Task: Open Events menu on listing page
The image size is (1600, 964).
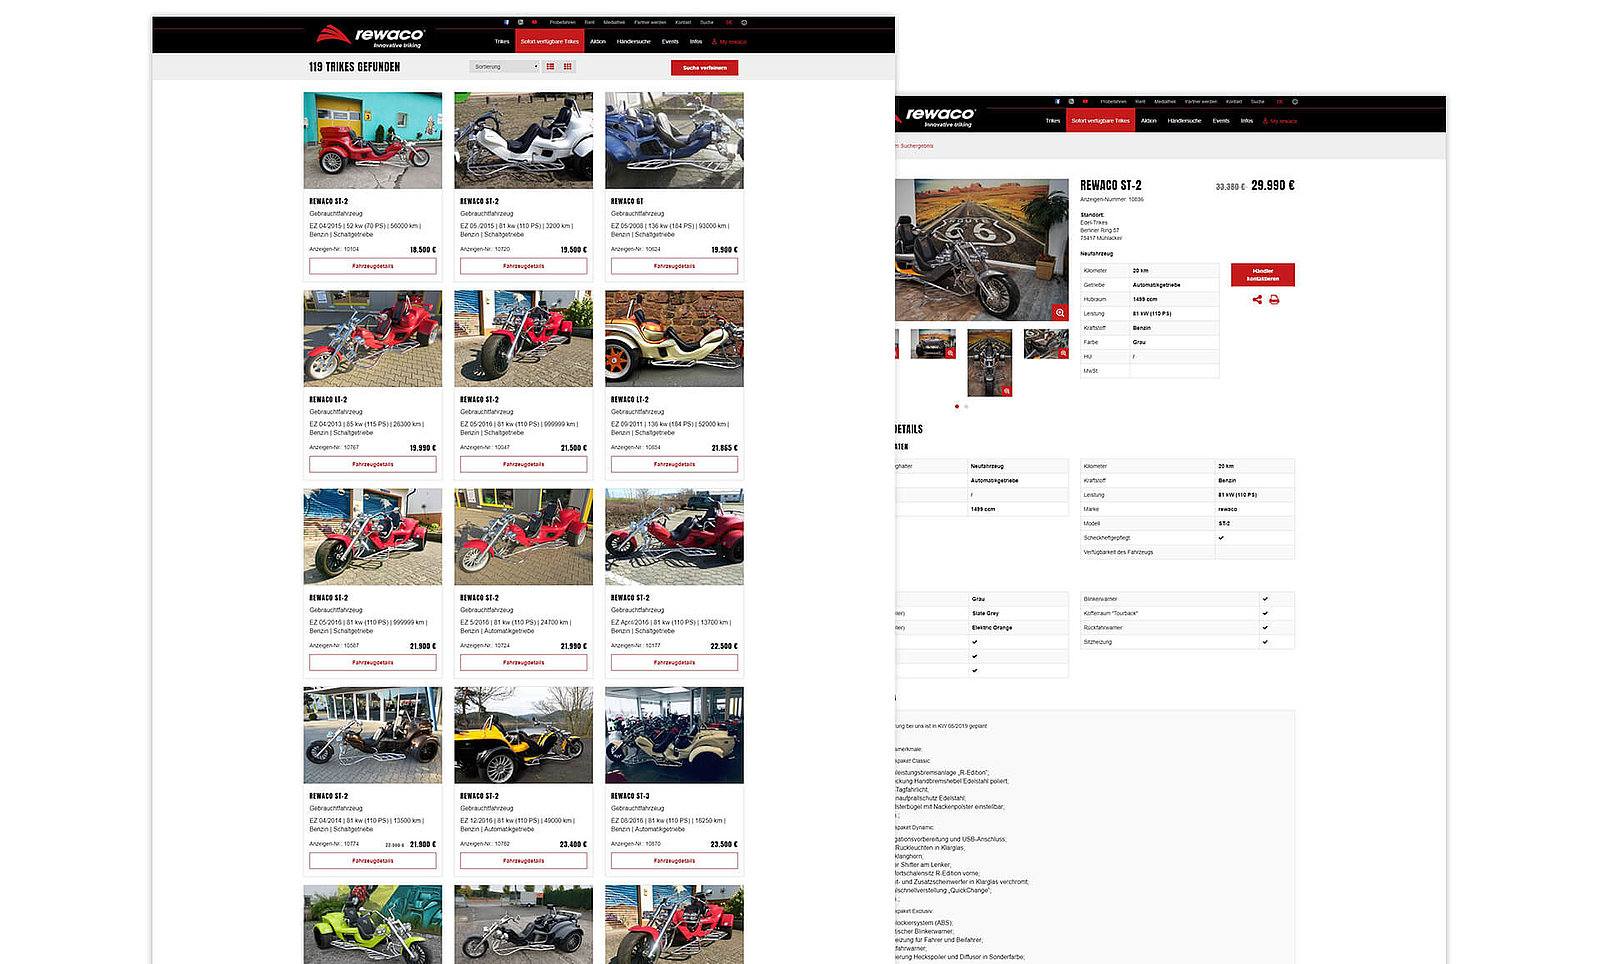Action: tap(670, 42)
